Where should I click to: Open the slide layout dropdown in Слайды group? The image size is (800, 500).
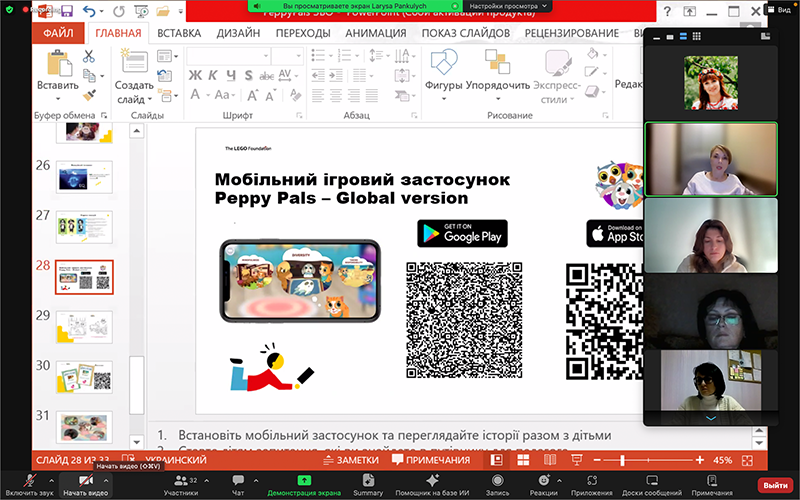[167, 56]
